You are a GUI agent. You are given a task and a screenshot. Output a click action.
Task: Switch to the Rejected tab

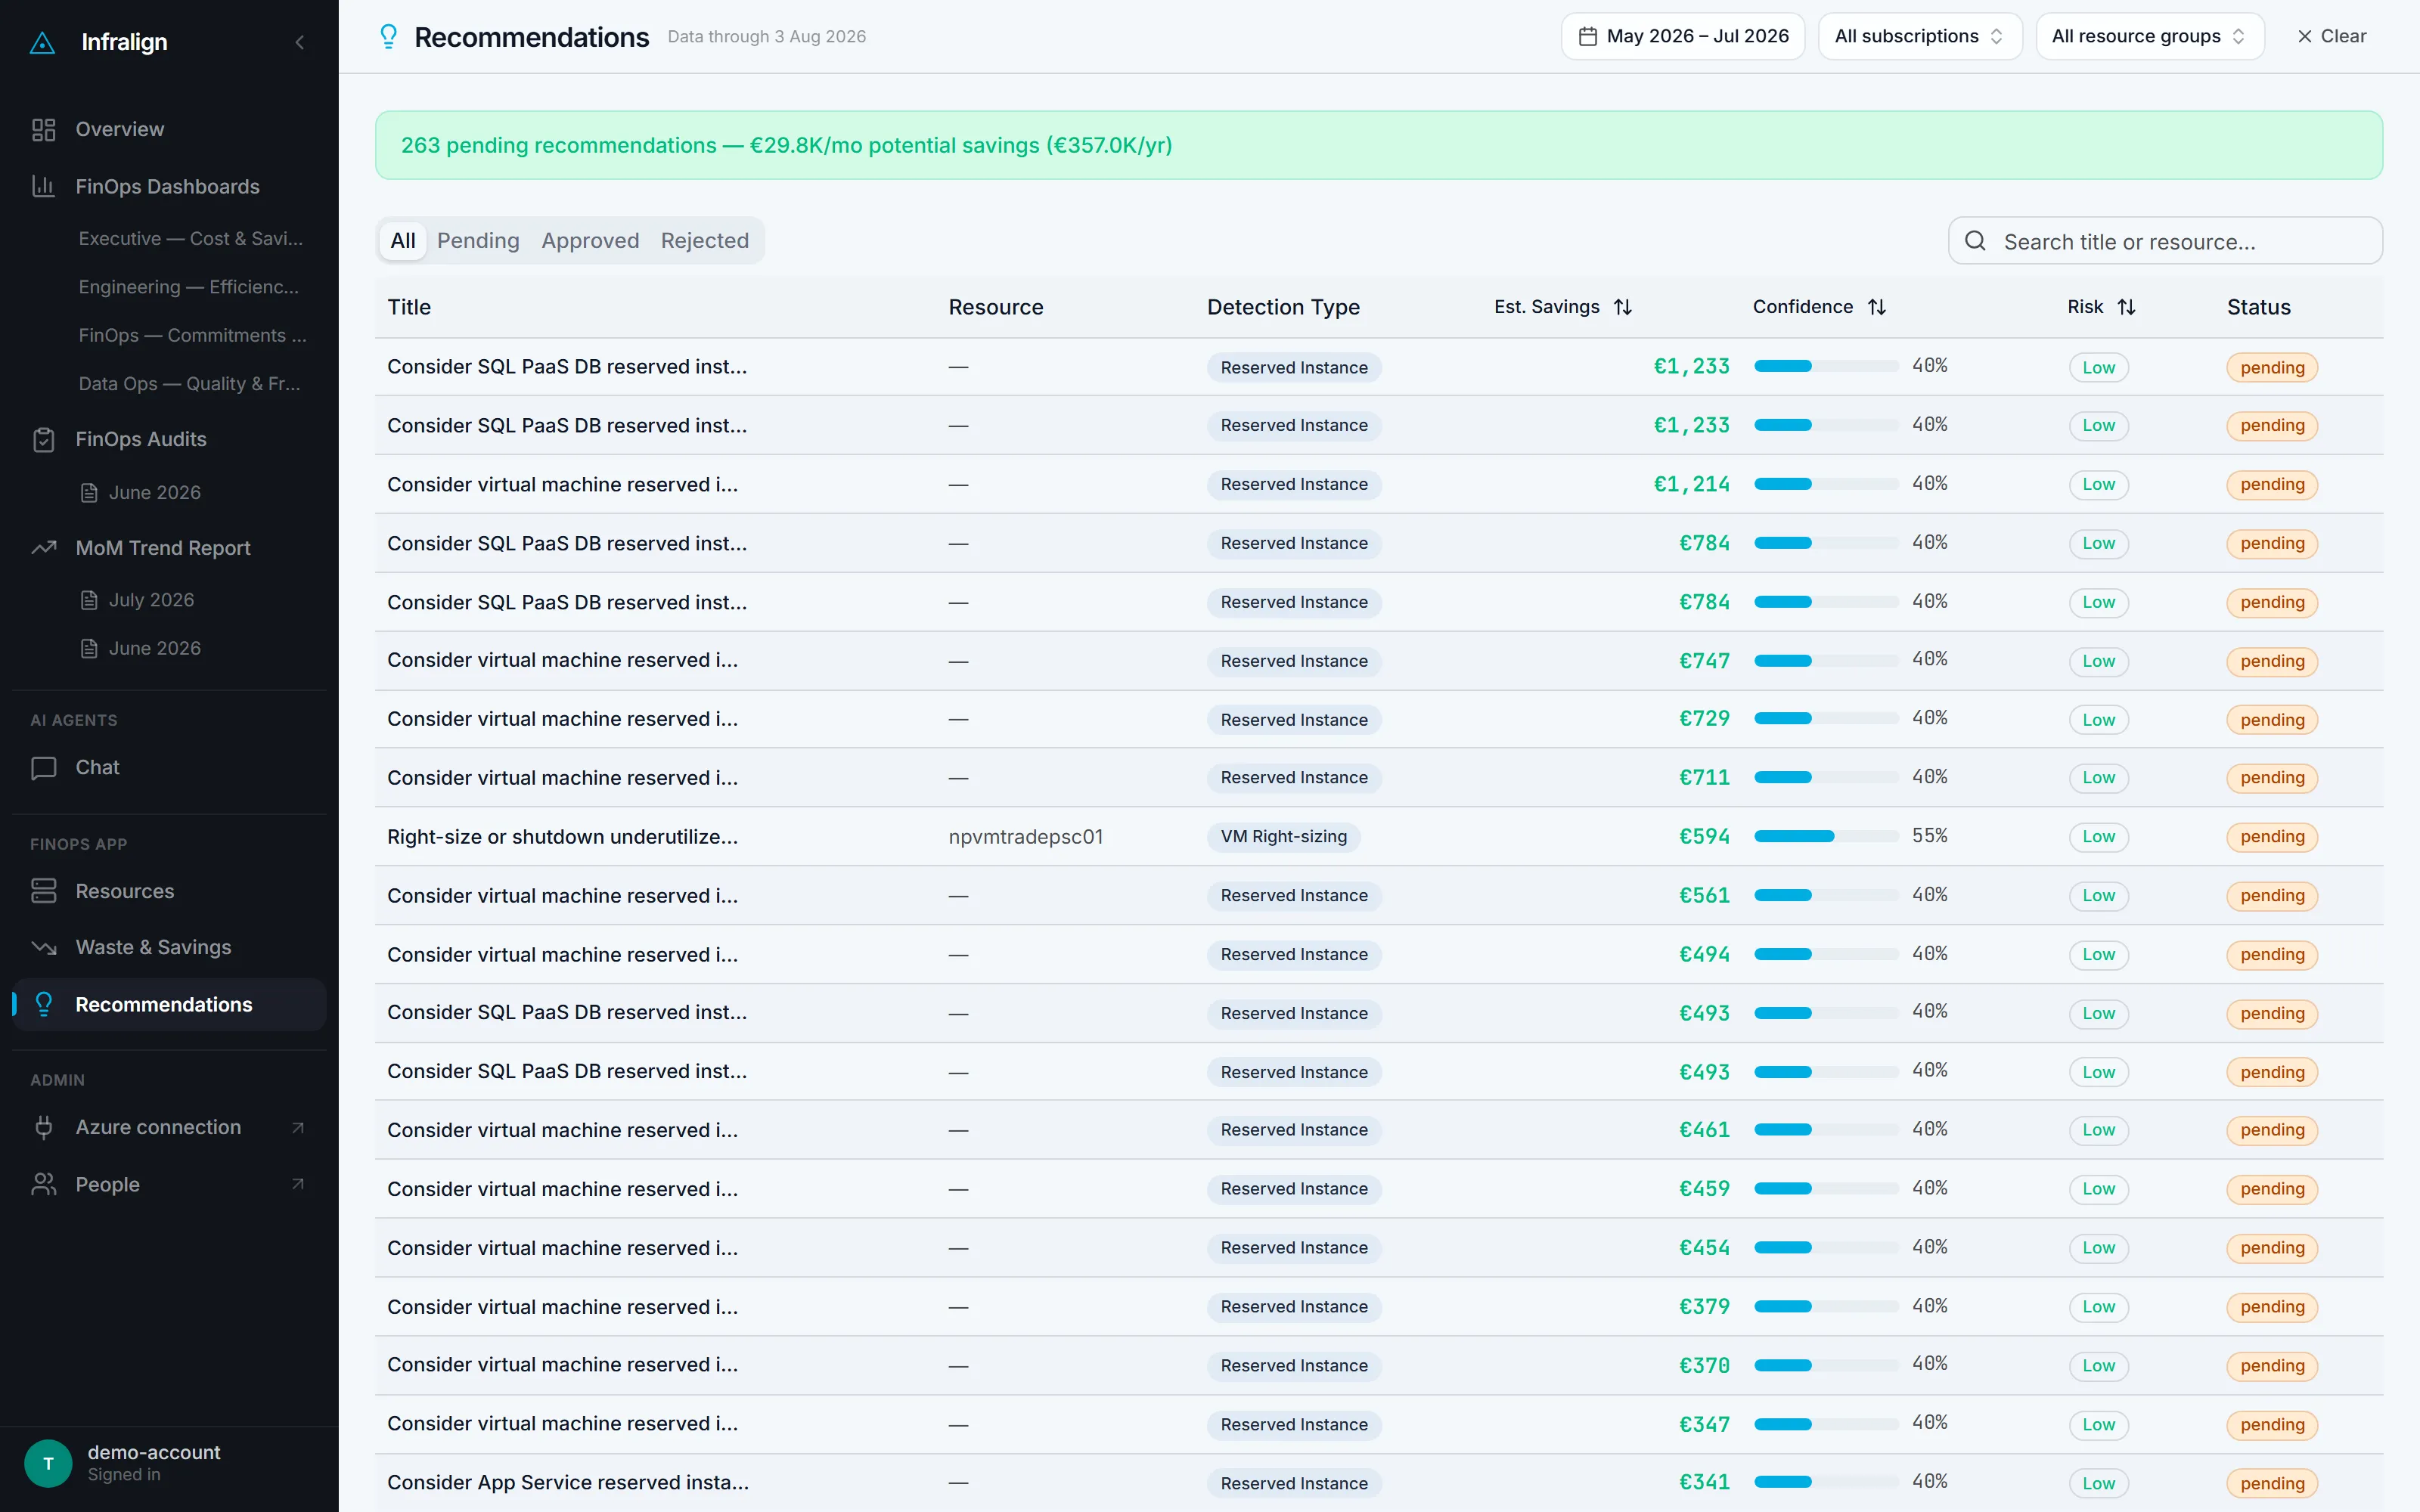click(705, 240)
